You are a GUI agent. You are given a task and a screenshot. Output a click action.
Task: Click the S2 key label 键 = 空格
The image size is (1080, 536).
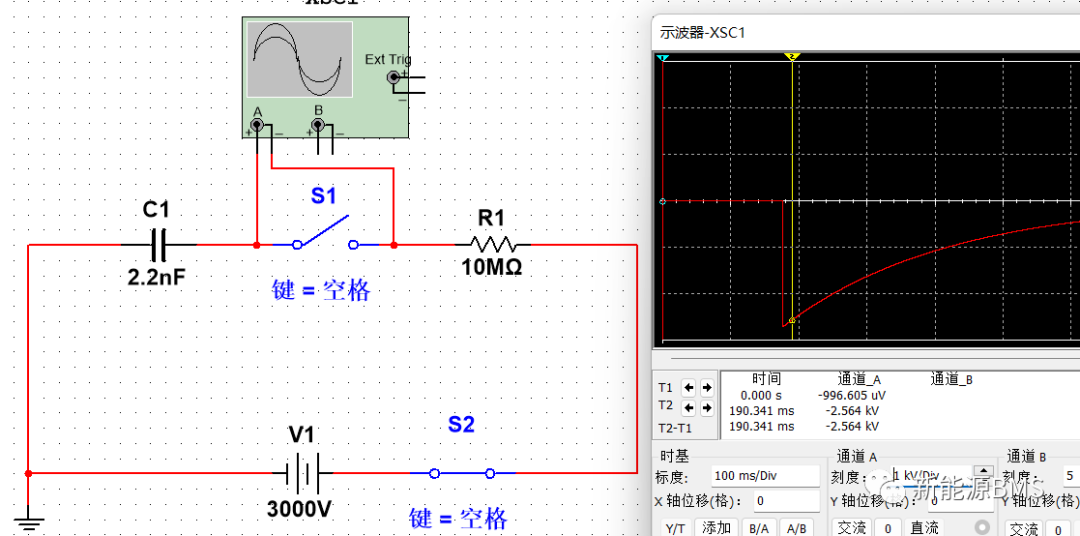pyautogui.click(x=459, y=517)
